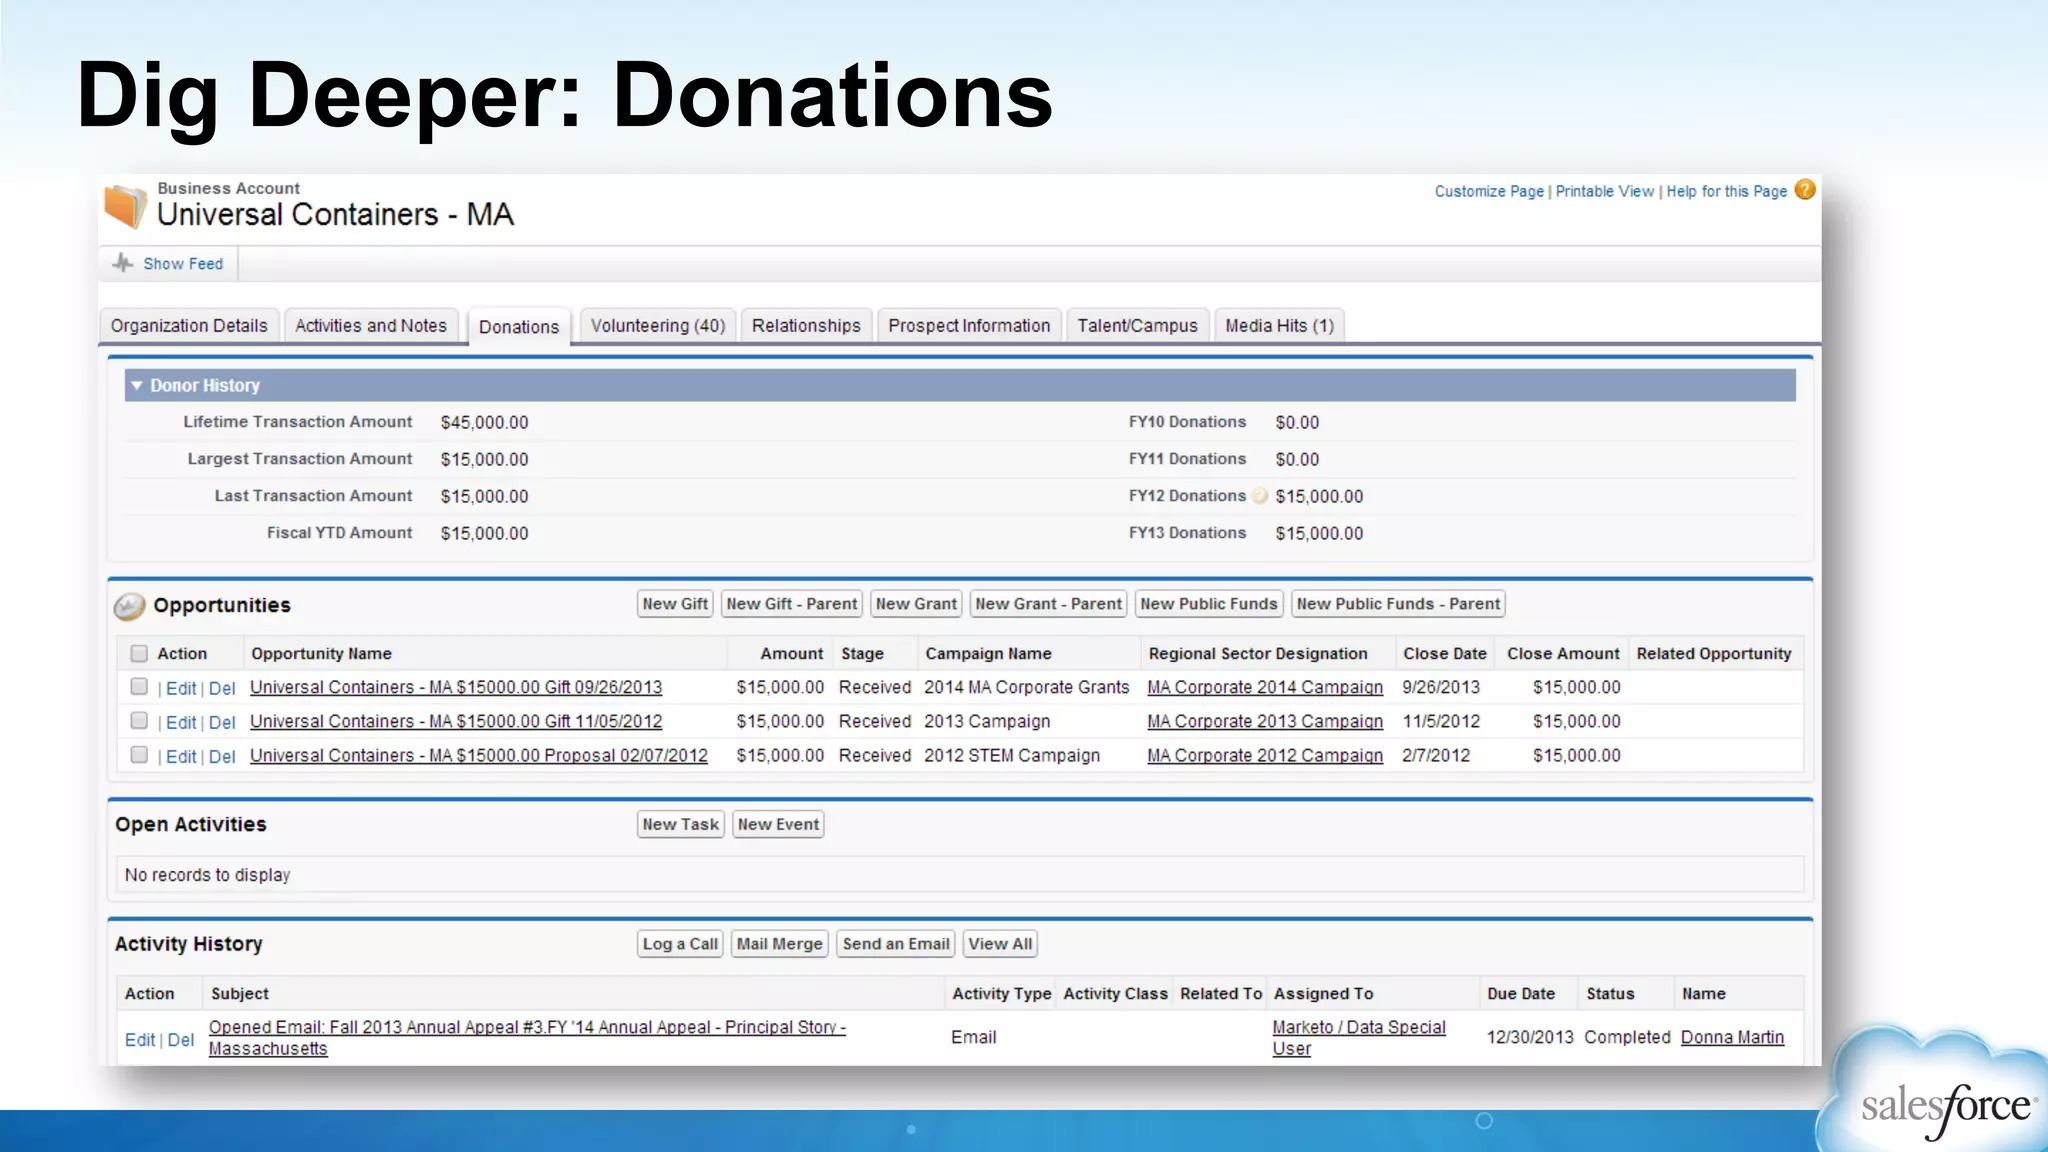The width and height of the screenshot is (2048, 1152).
Task: Open MA Corporate 2012 Campaign link
Action: tap(1265, 755)
